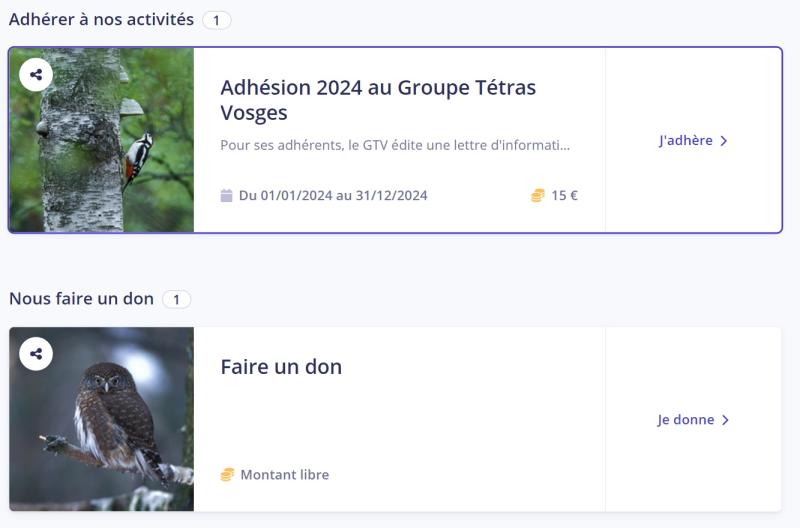Screen dimensions: 800x528
Task: Click the calendar icon beside membership dates
Action: pyautogui.click(x=227, y=196)
